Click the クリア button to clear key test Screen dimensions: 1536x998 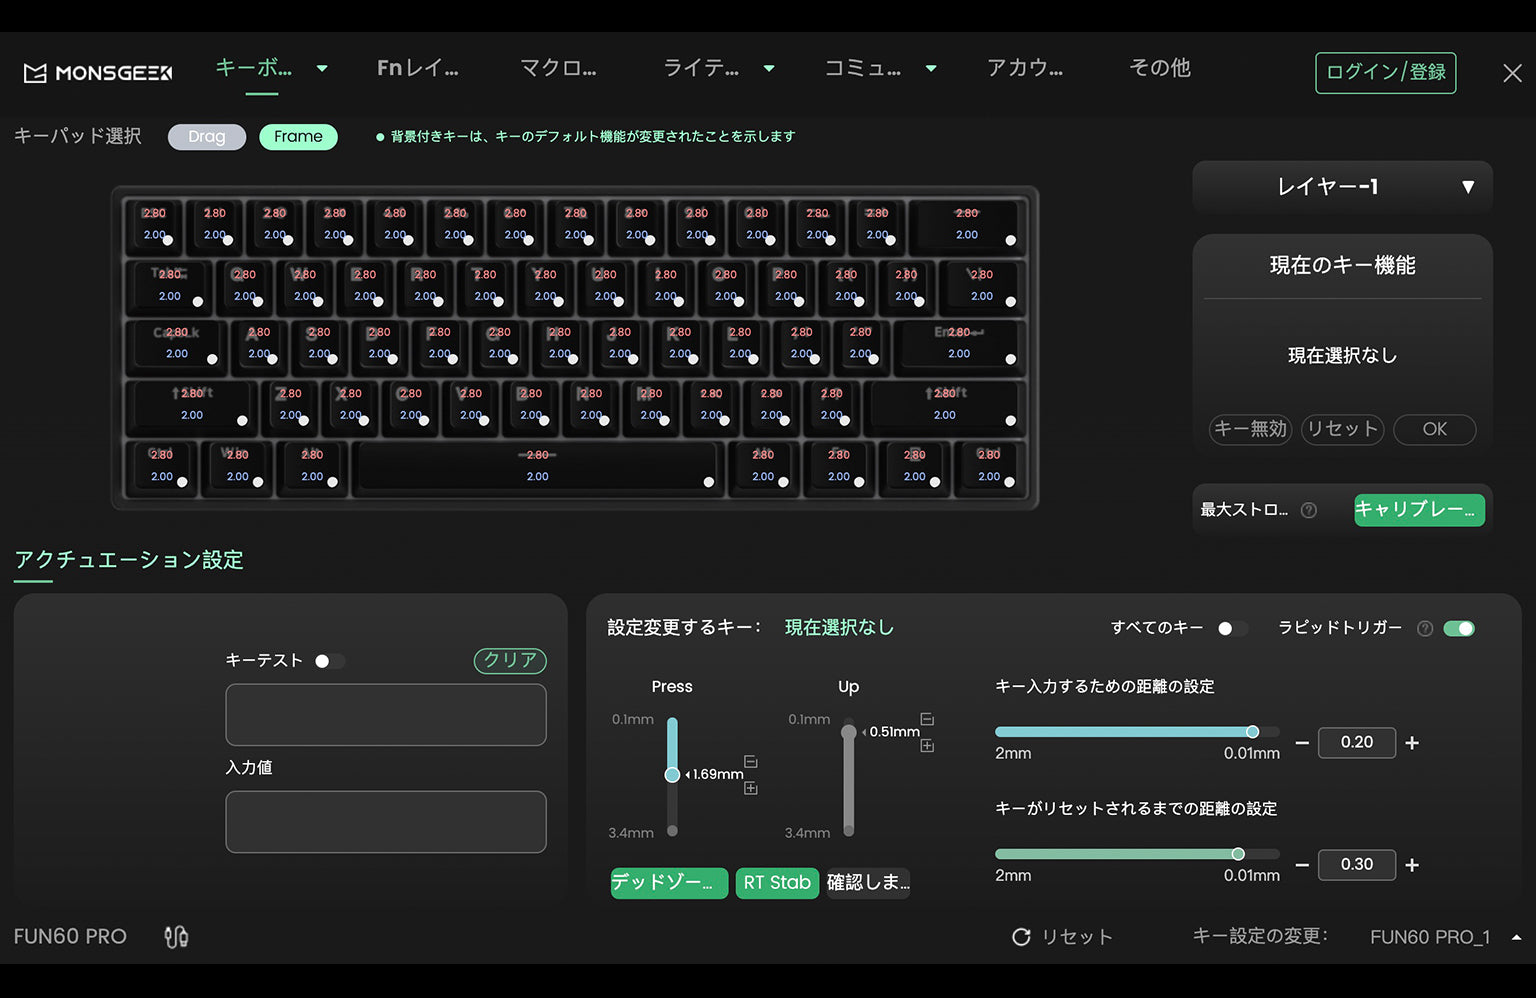tap(510, 661)
